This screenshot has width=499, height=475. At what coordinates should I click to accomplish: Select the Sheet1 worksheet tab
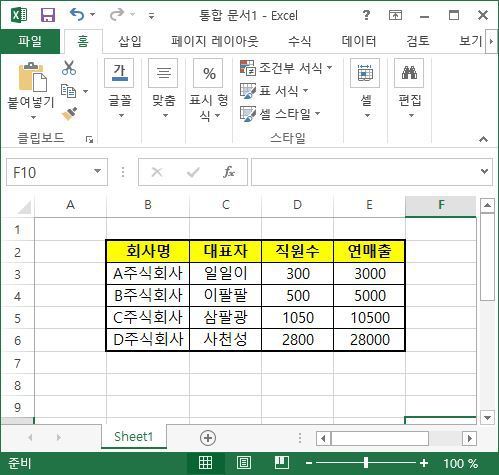[133, 436]
